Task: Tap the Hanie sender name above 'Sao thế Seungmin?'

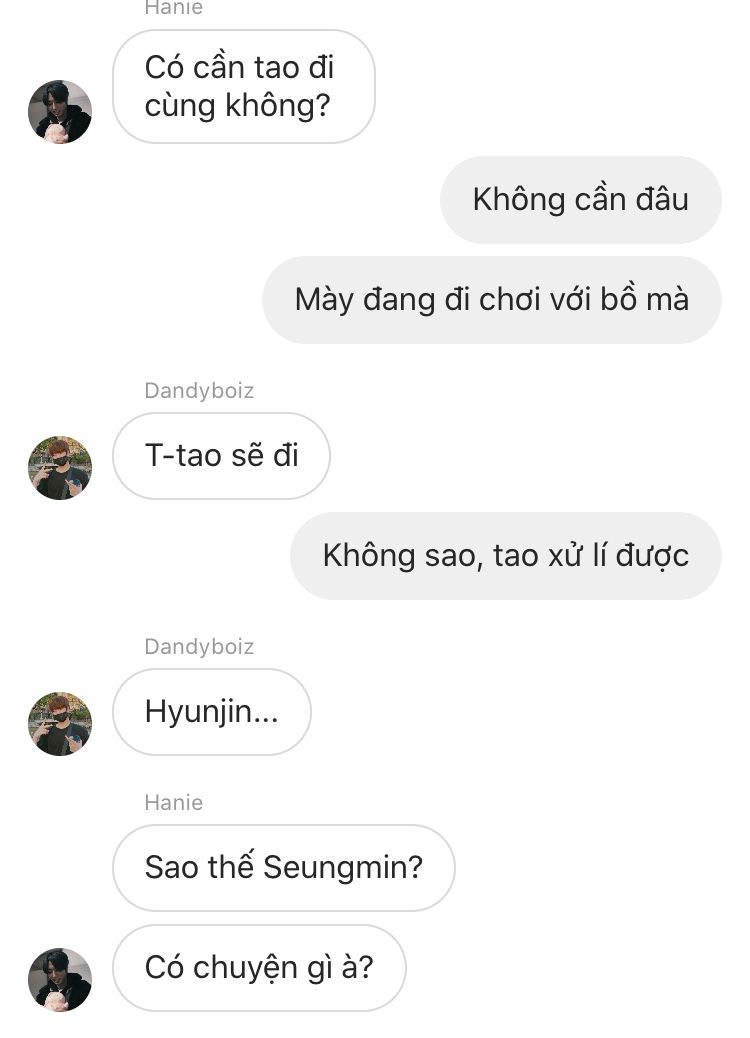Action: pyautogui.click(x=173, y=802)
